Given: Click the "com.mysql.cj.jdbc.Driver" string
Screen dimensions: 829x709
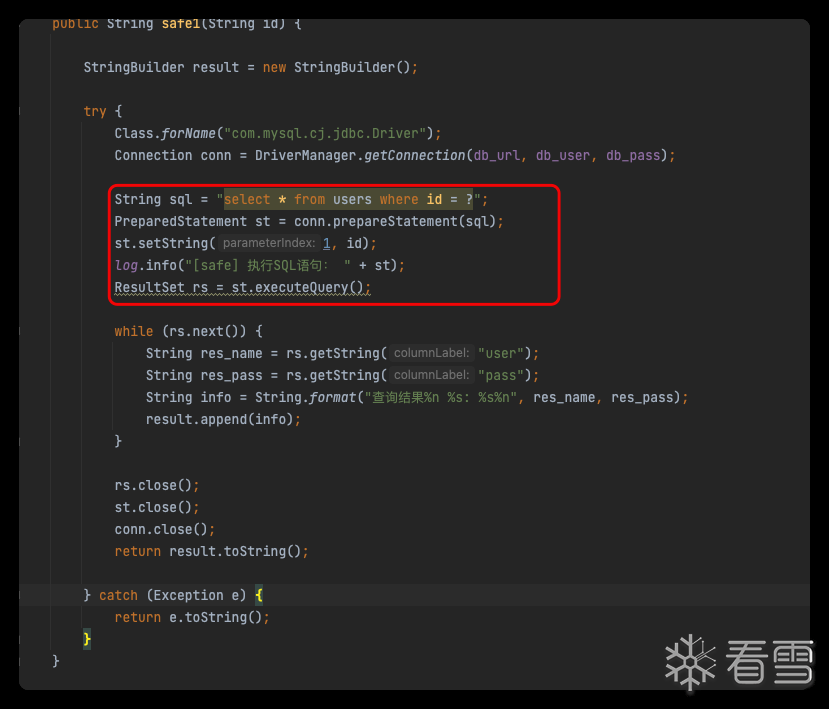Looking at the screenshot, I should [x=327, y=133].
